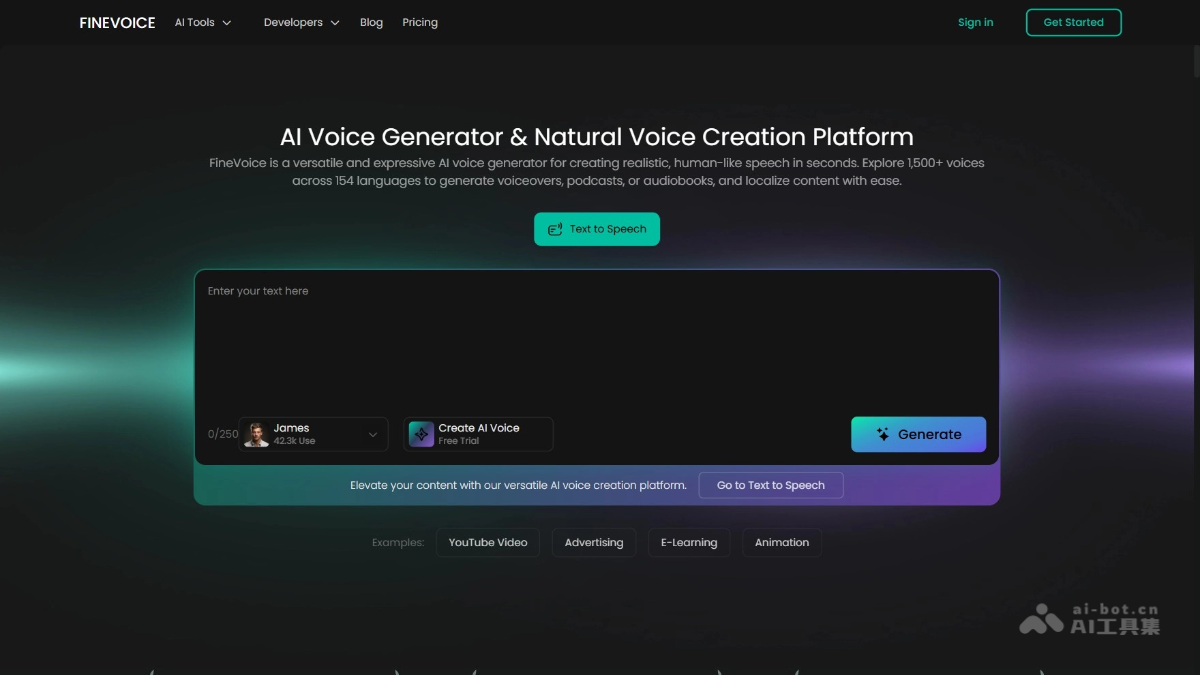
Task: Click Go to Text to Speech button
Action: (x=771, y=485)
